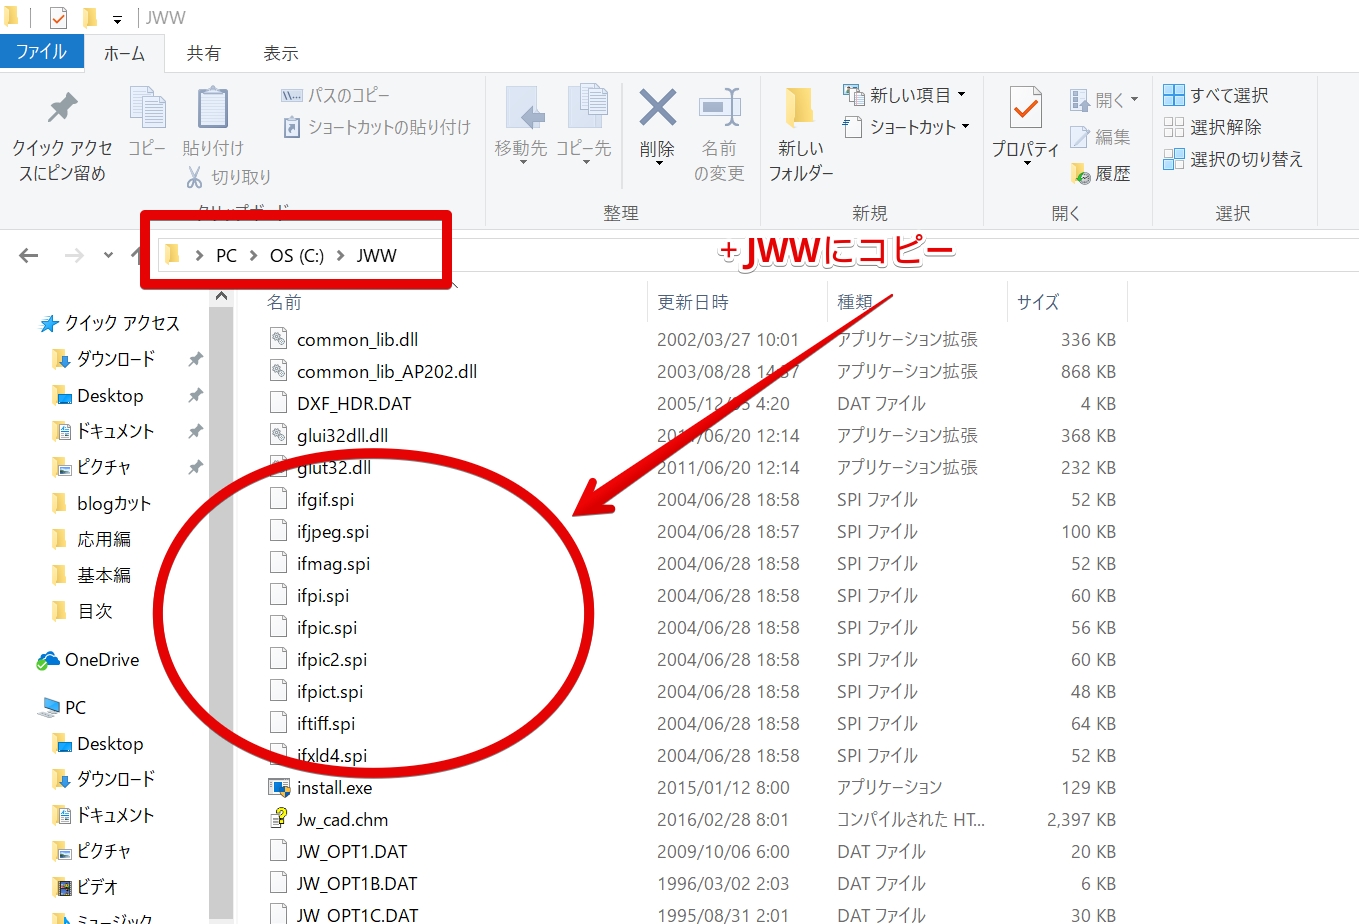Open blogカット folder in sidebar
This screenshot has height=924, width=1359.
coord(102,503)
